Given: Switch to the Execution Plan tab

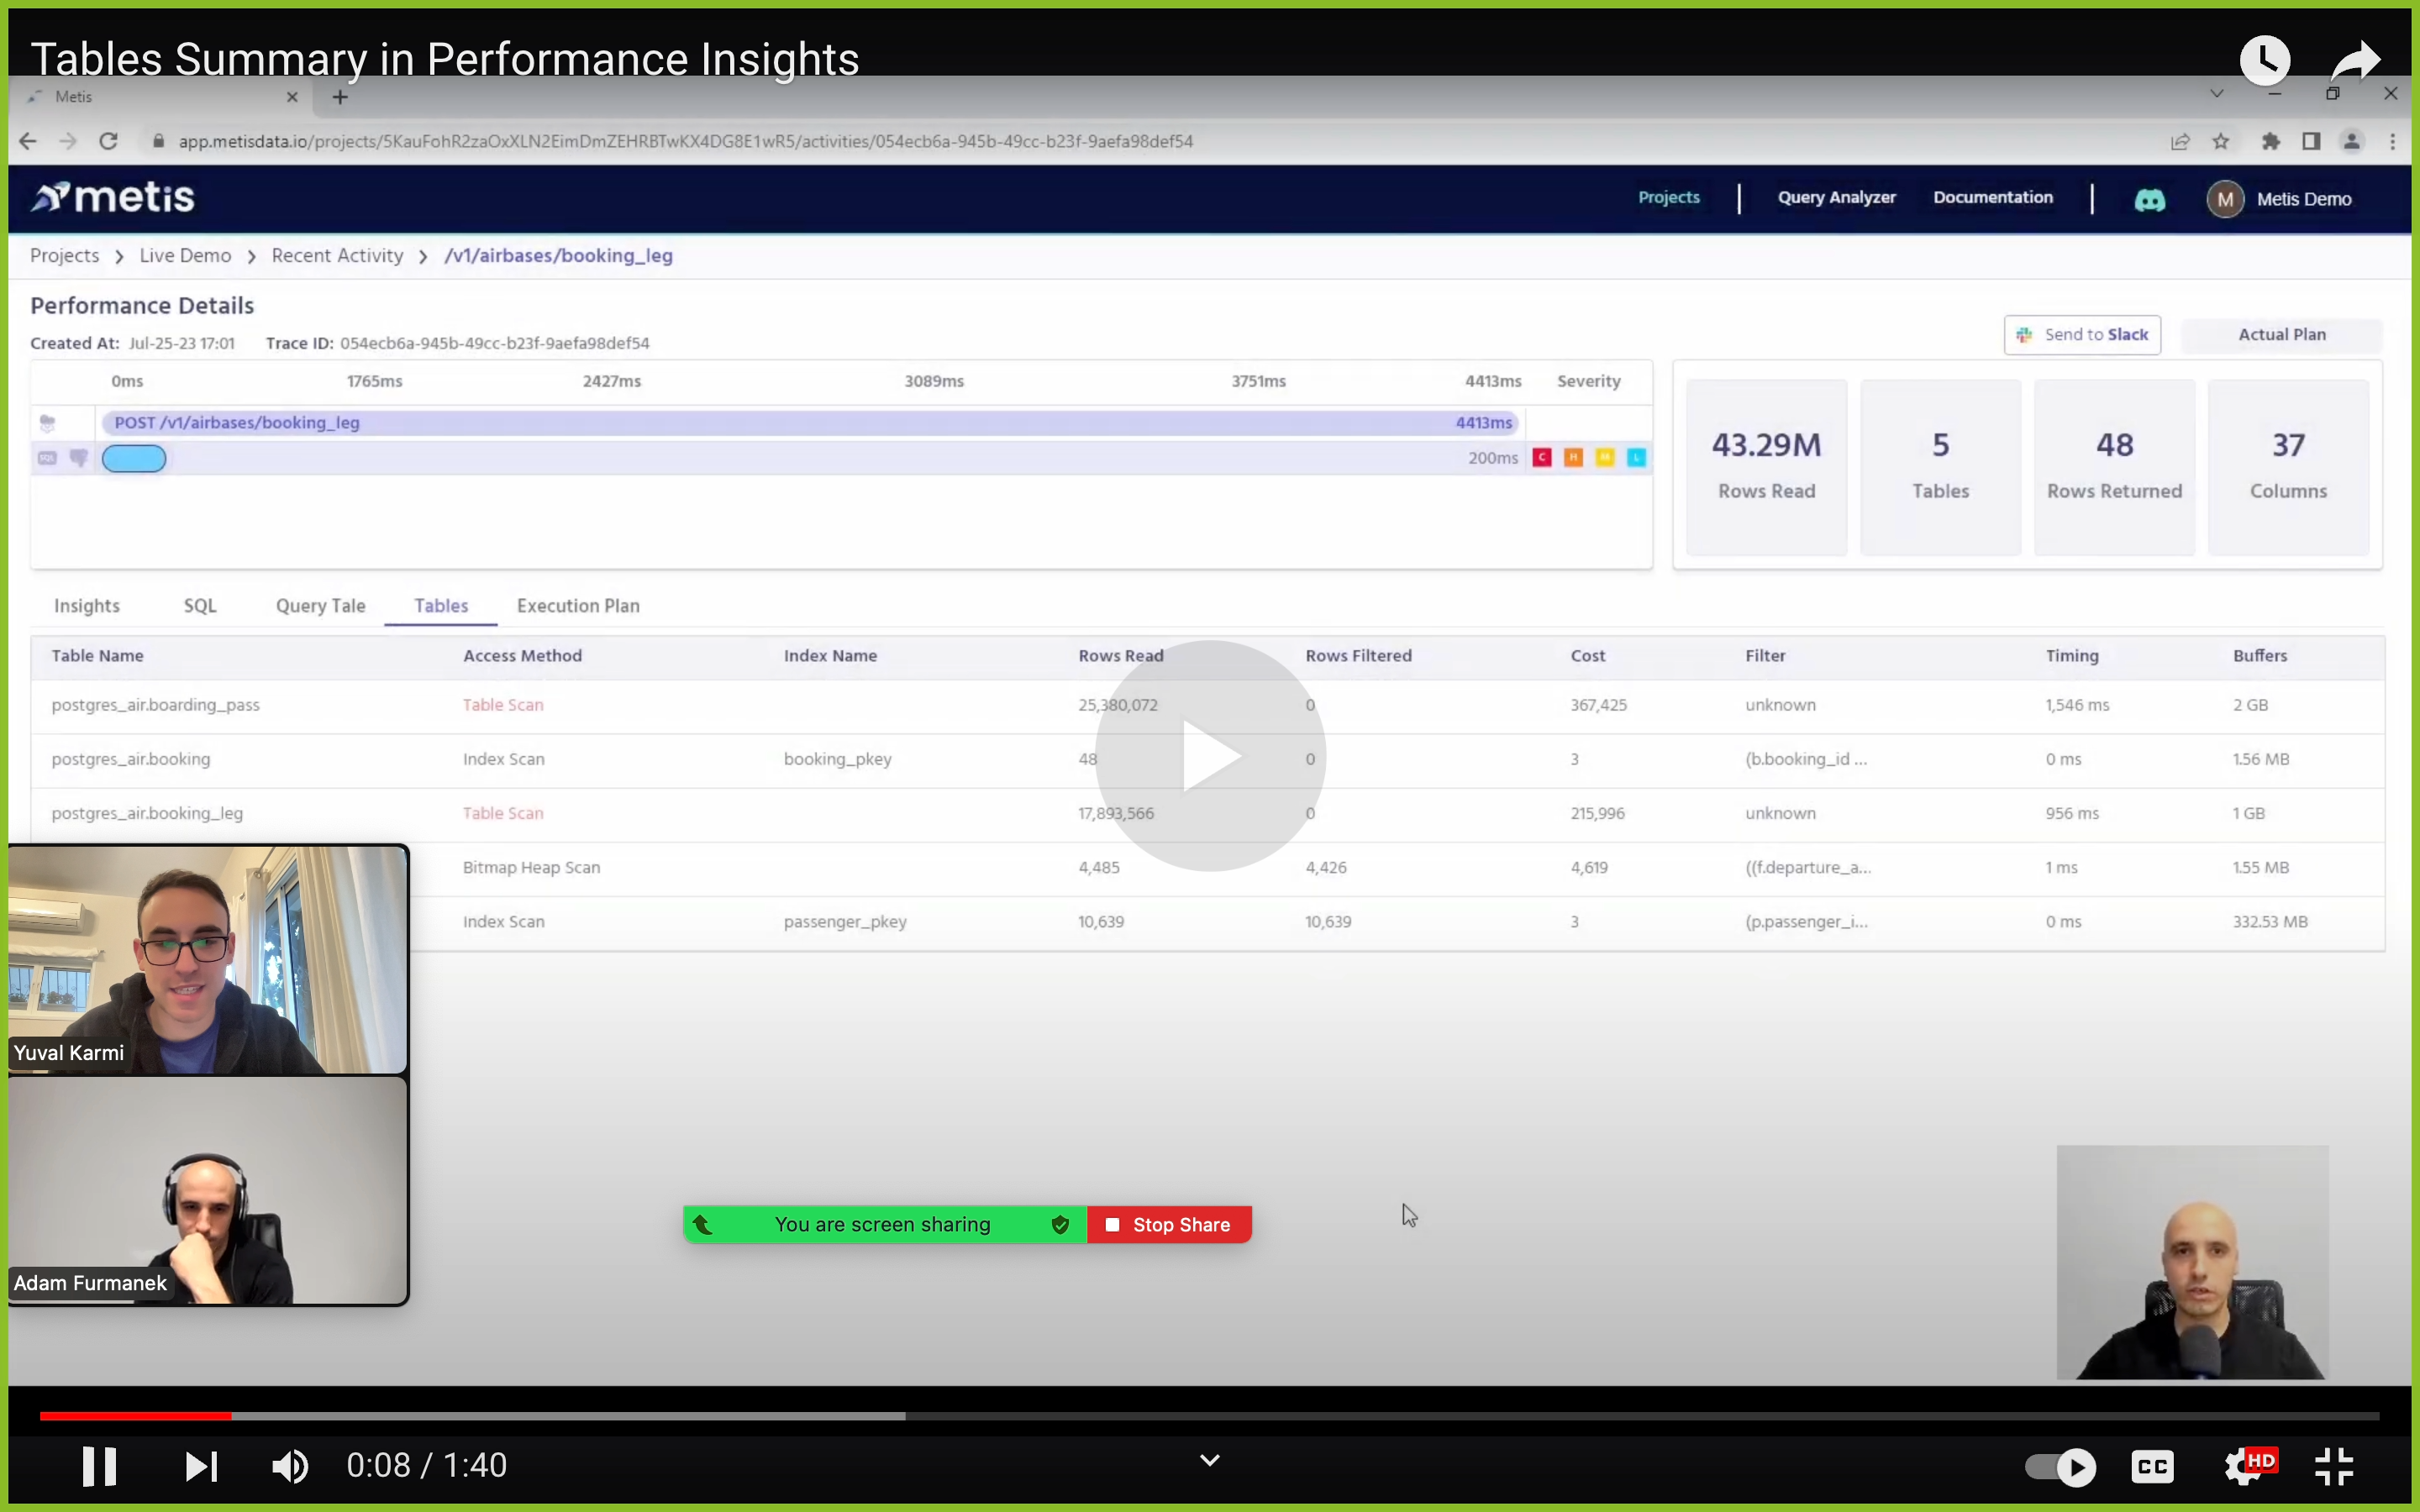Looking at the screenshot, I should (x=578, y=606).
